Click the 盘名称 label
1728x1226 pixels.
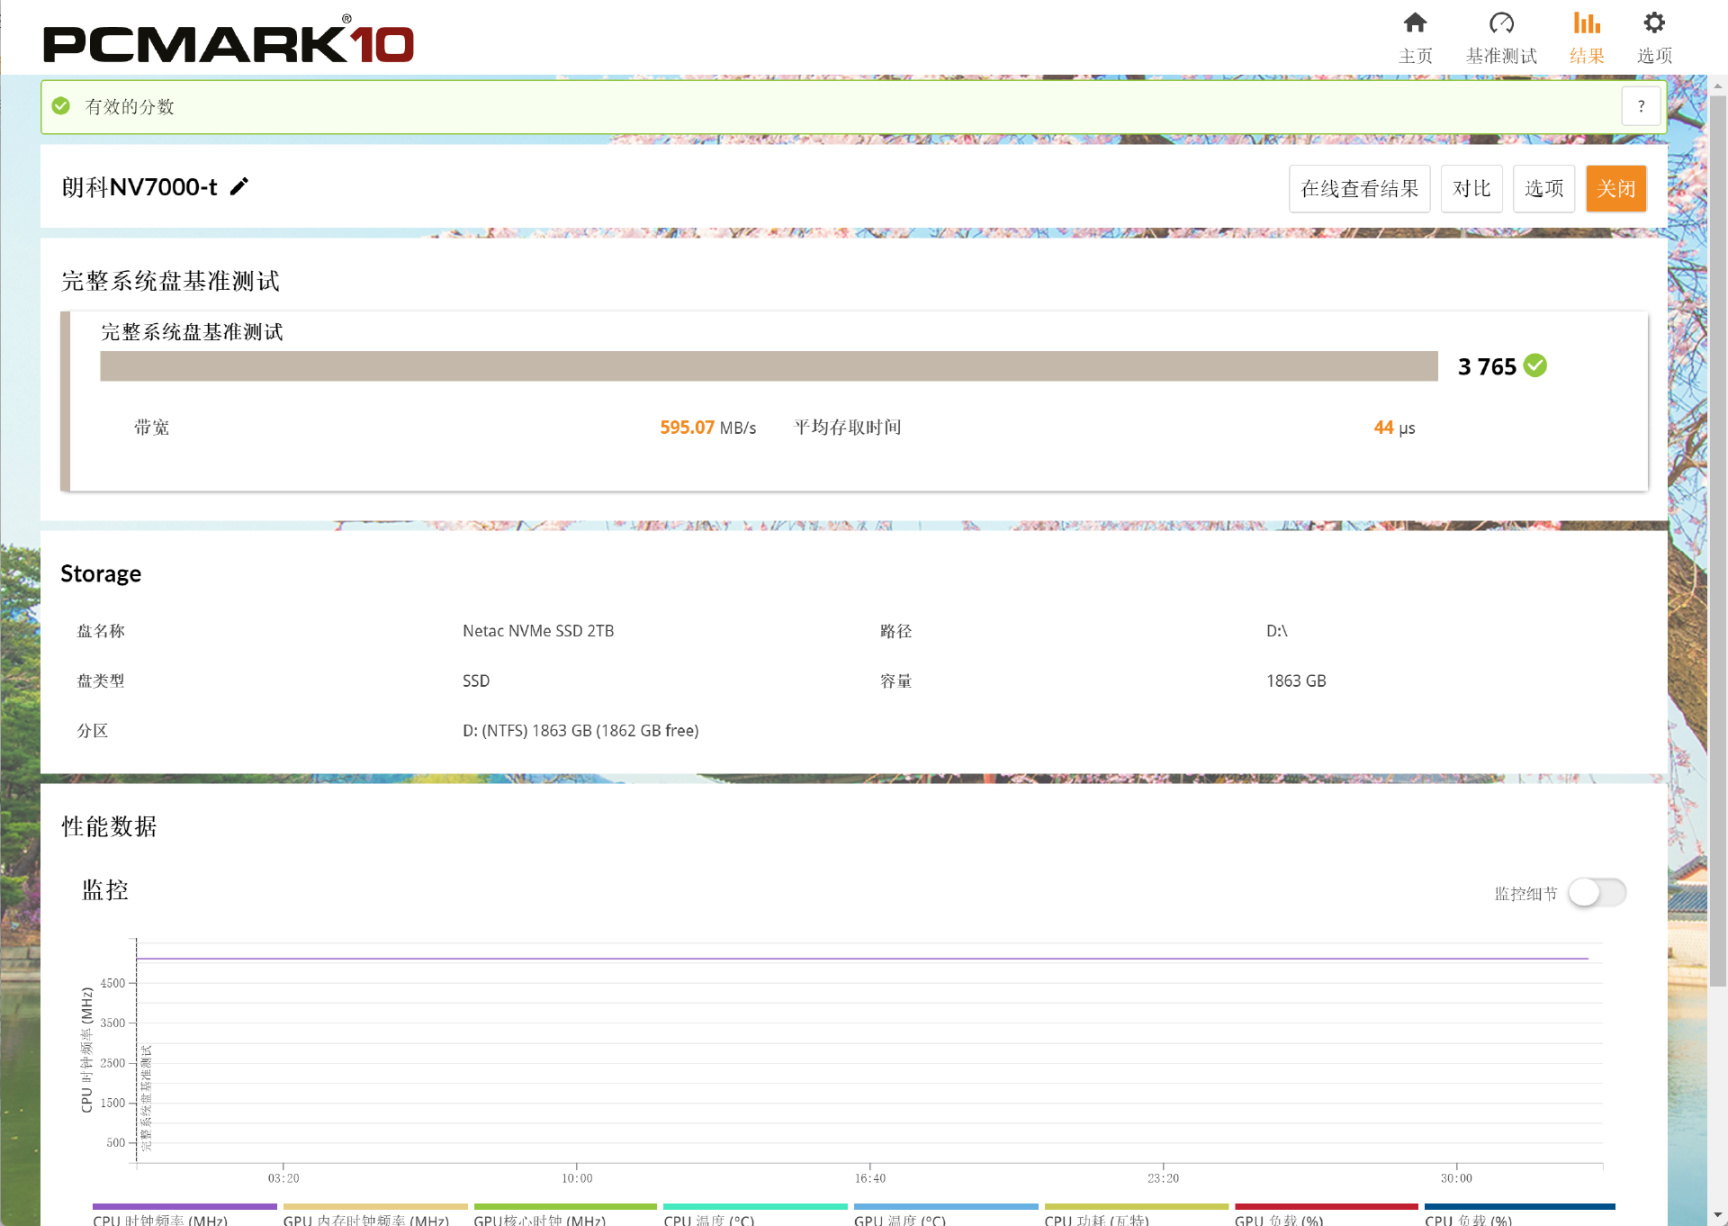pos(101,631)
